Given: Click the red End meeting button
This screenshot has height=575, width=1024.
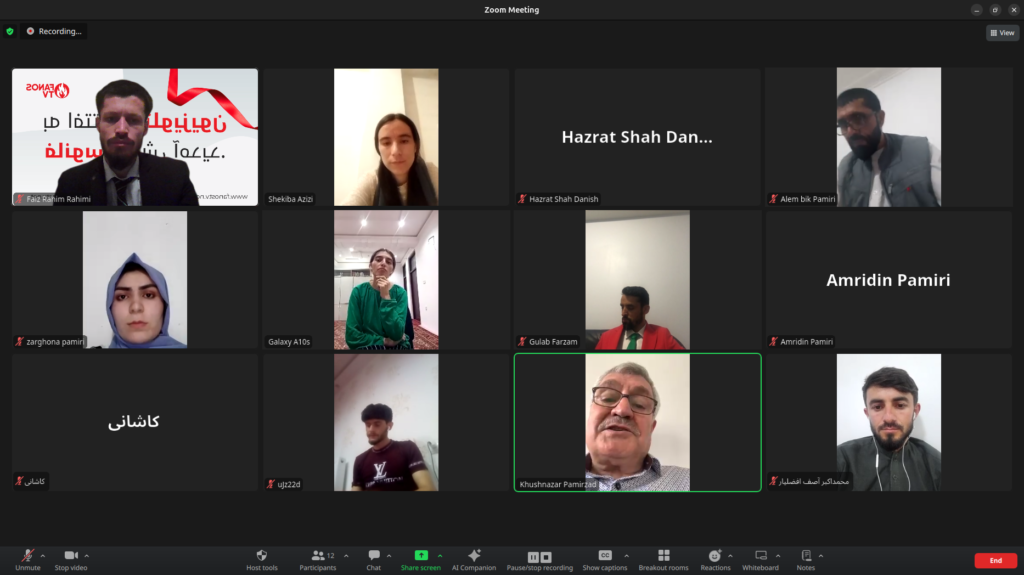Looking at the screenshot, I should pyautogui.click(x=995, y=560).
